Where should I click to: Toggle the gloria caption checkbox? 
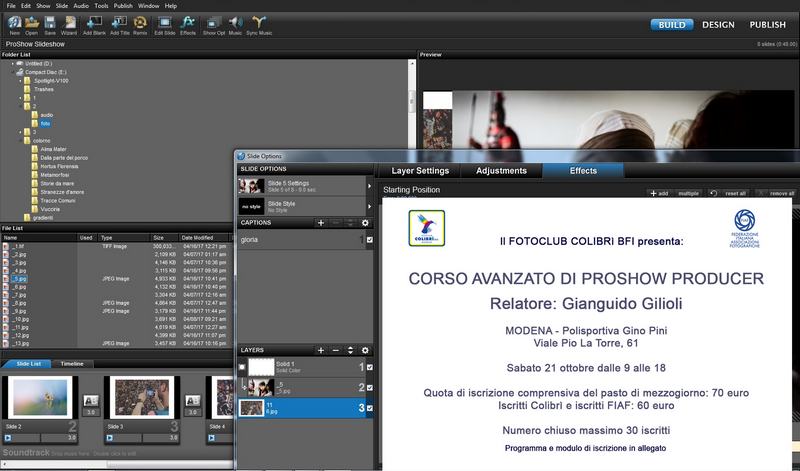[x=369, y=240]
